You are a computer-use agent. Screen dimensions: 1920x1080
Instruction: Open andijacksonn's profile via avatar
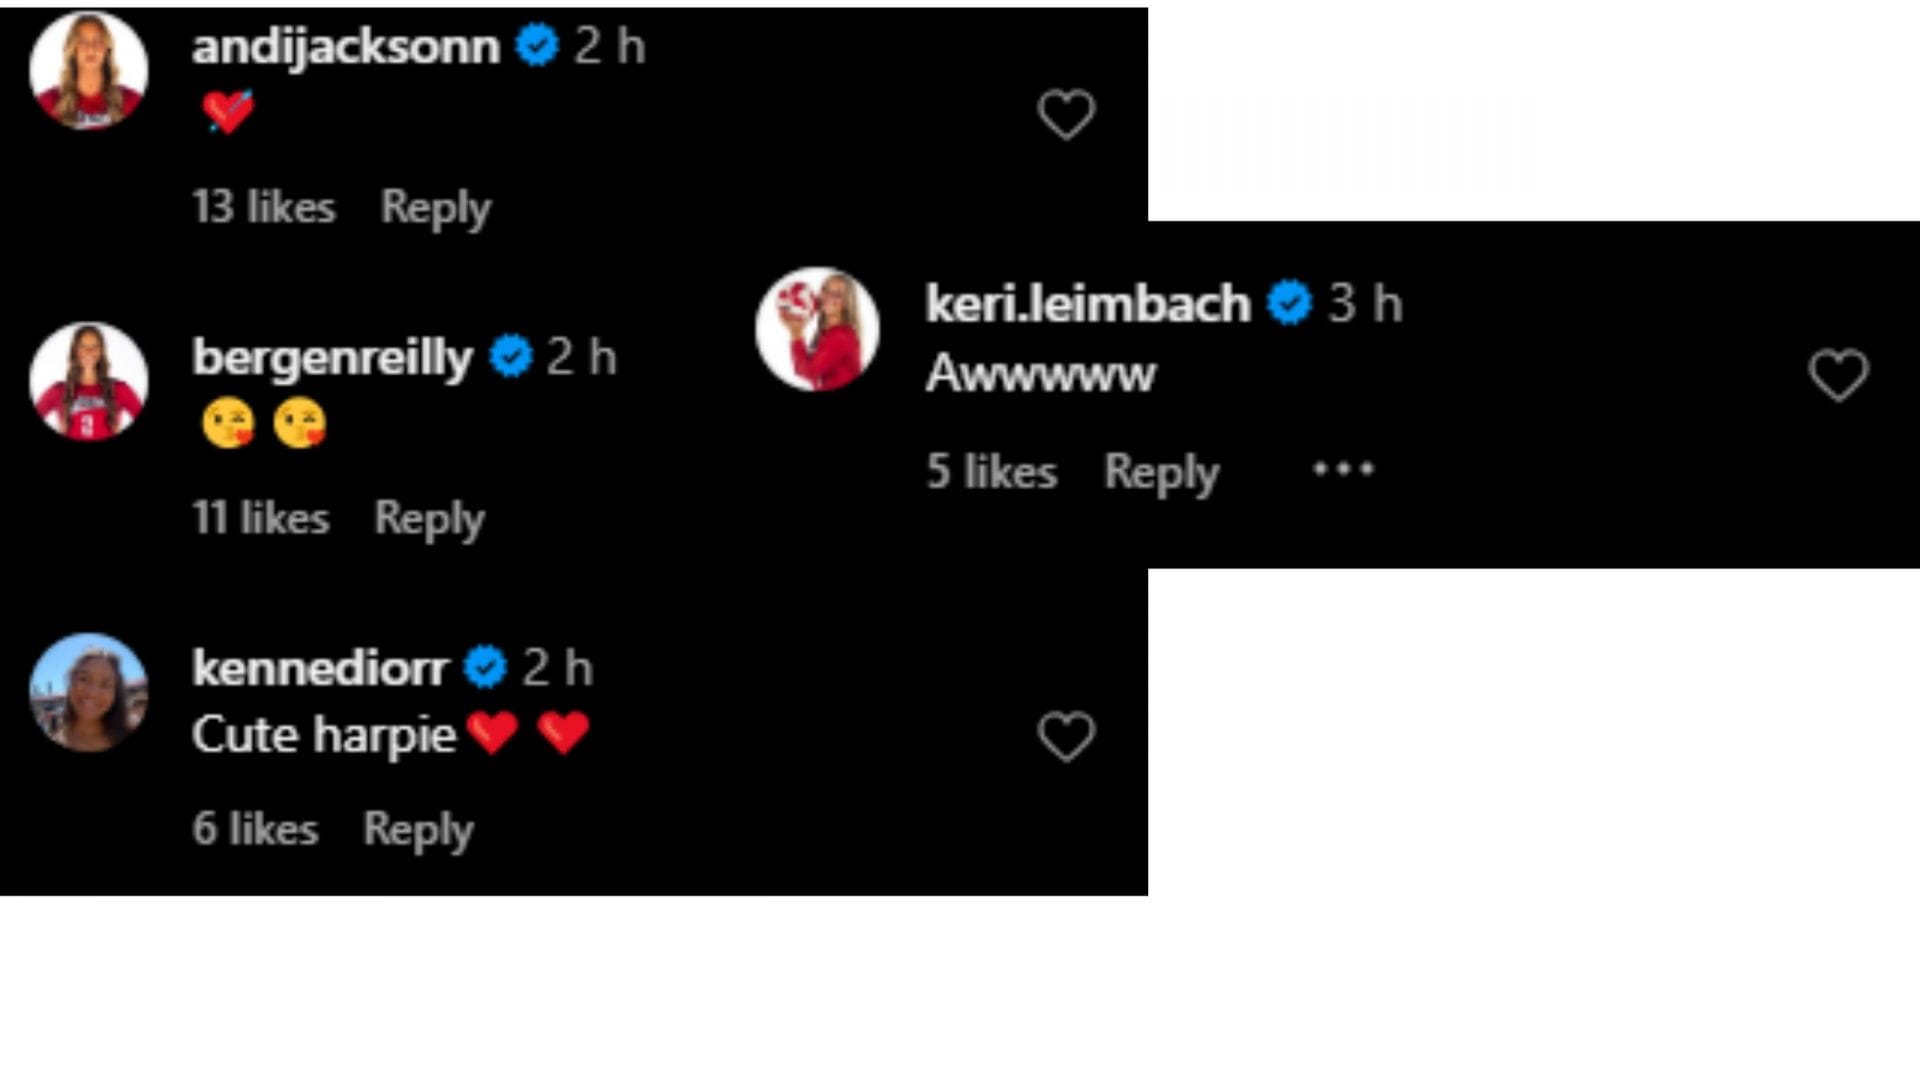coord(90,70)
